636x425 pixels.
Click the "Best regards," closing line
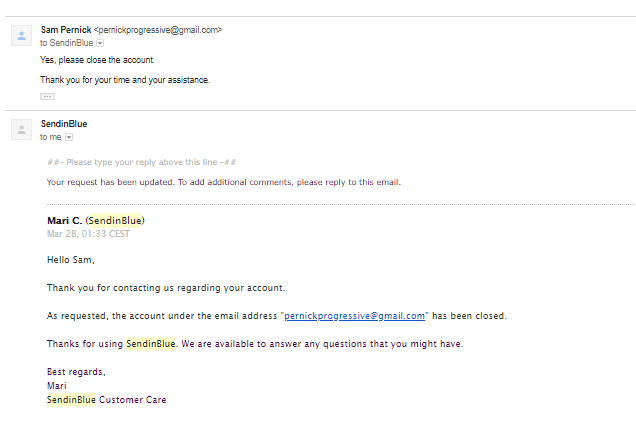click(x=76, y=372)
